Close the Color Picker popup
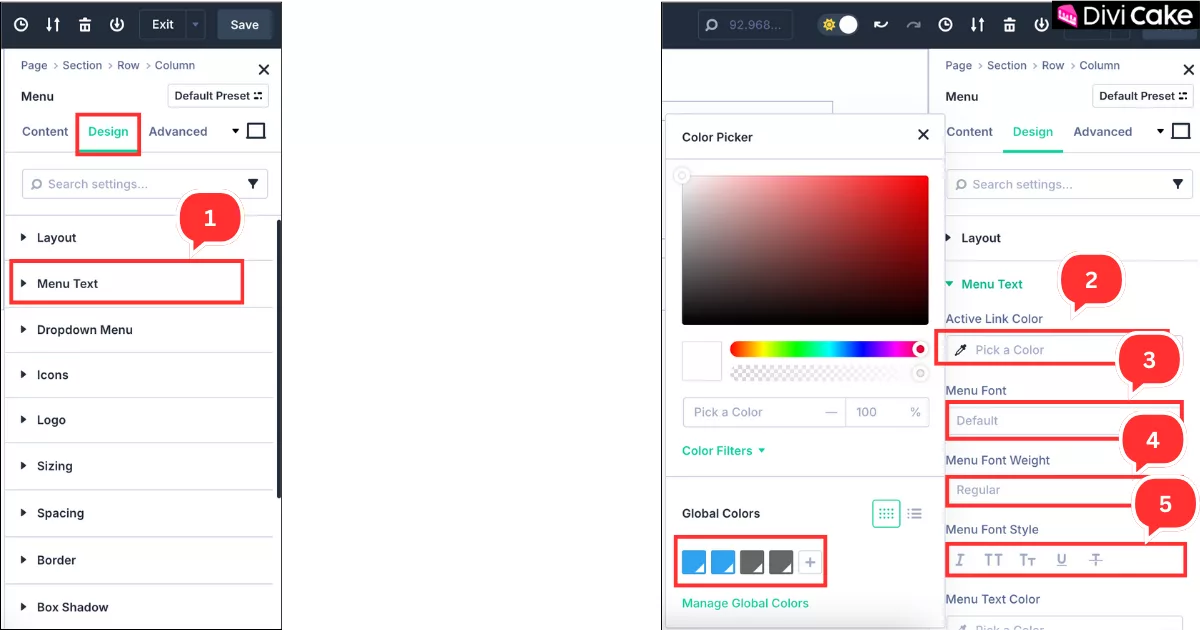Image resolution: width=1200 pixels, height=630 pixels. (923, 135)
